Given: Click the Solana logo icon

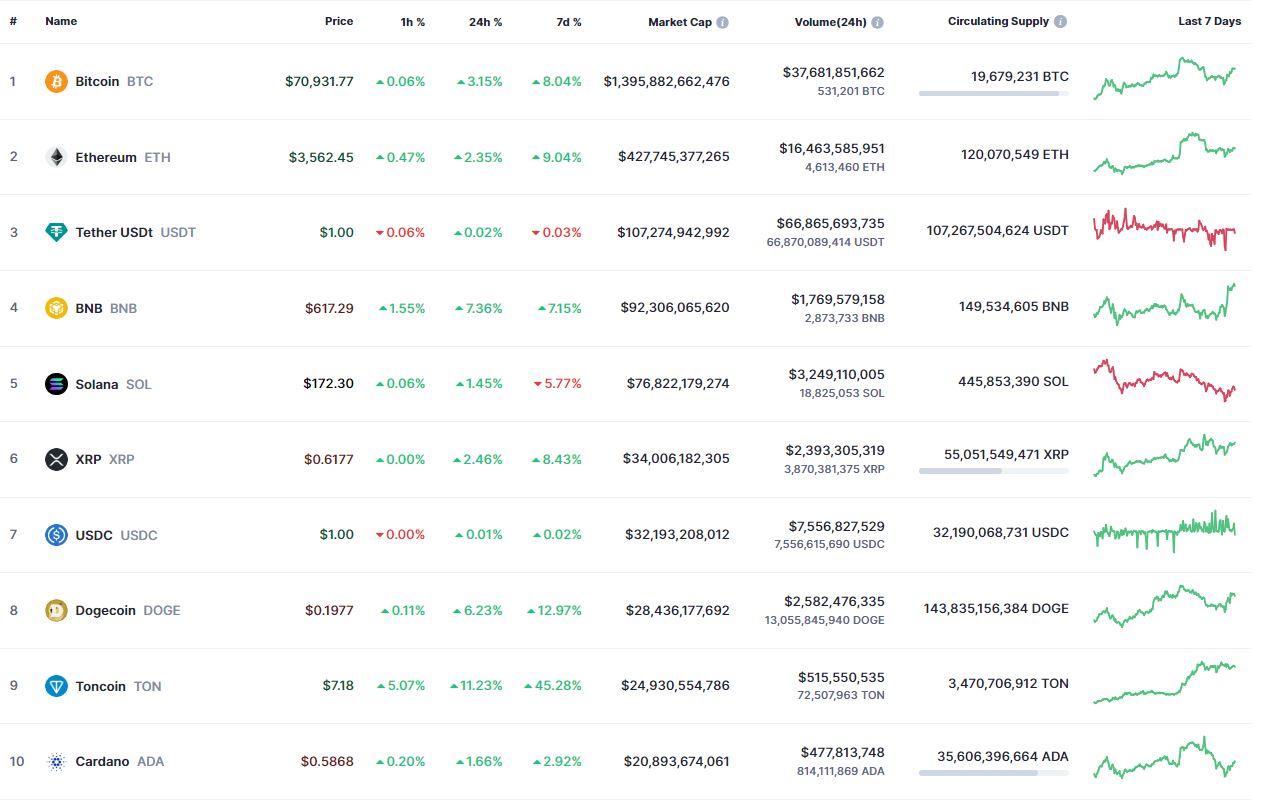Looking at the screenshot, I should pos(57,384).
